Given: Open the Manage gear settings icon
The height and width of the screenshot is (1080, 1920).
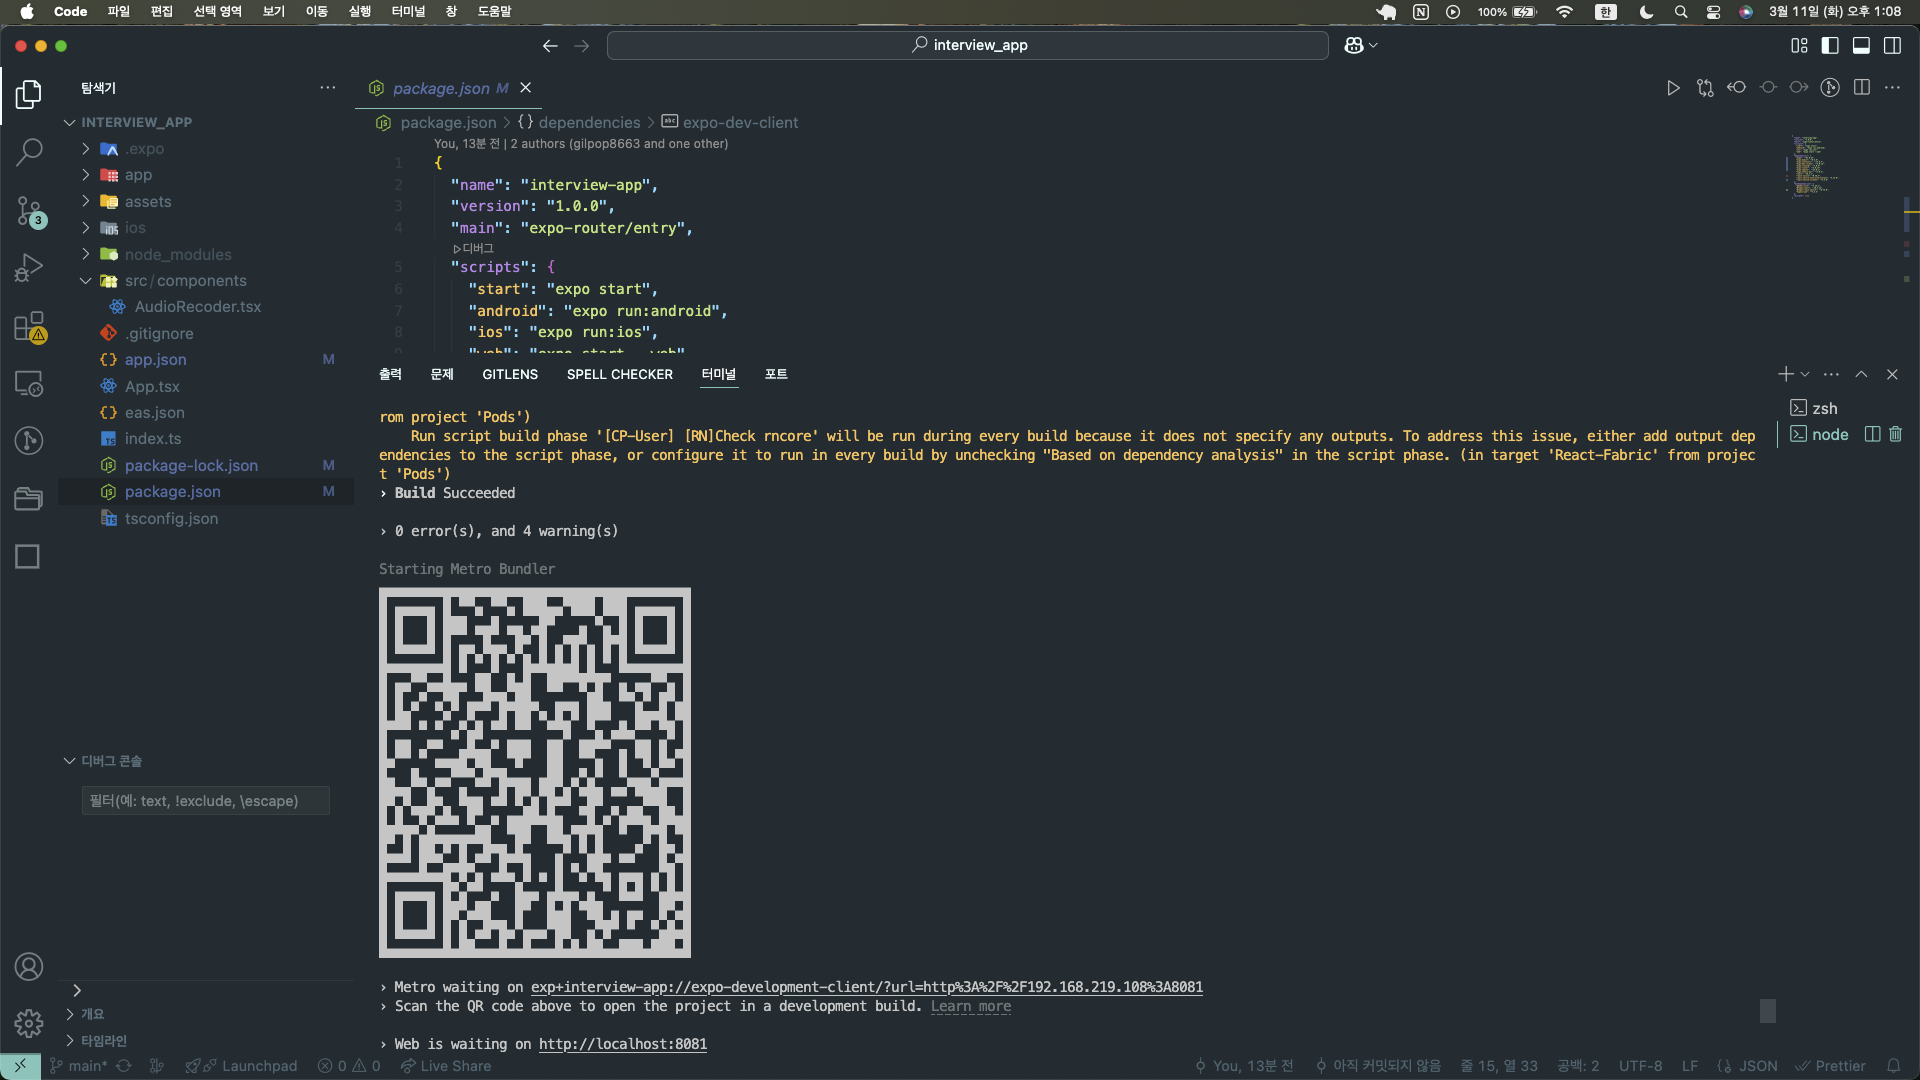Looking at the screenshot, I should tap(29, 1023).
